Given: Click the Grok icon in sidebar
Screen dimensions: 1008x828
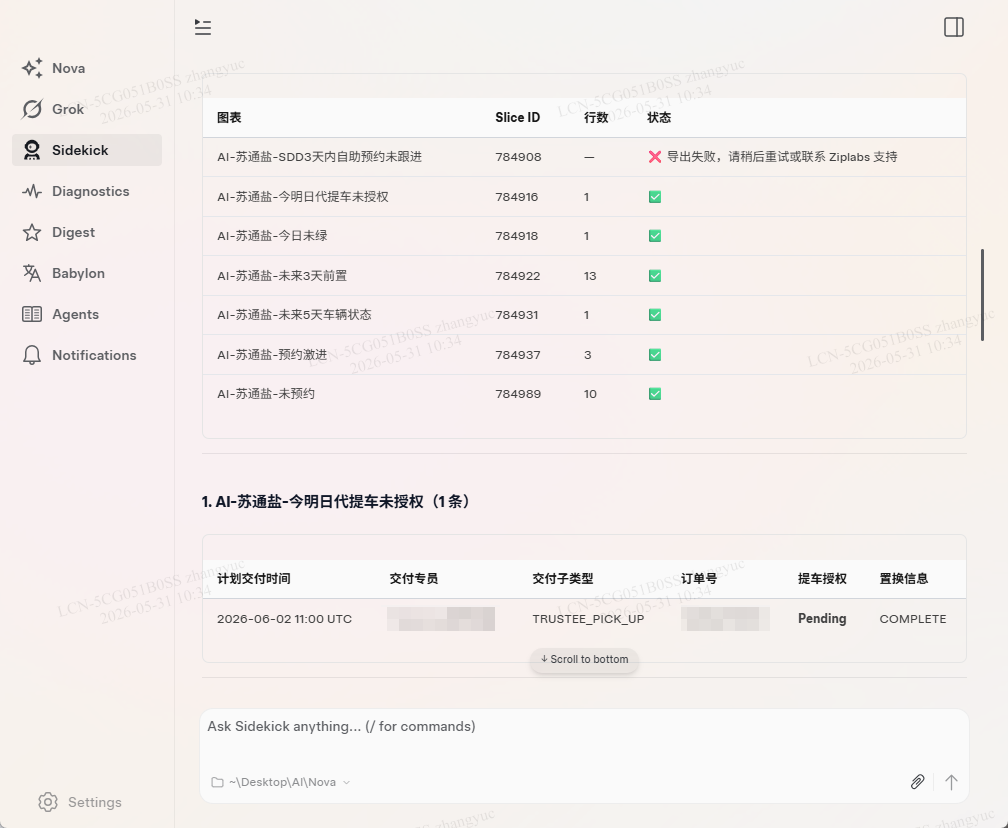Looking at the screenshot, I should 32,109.
